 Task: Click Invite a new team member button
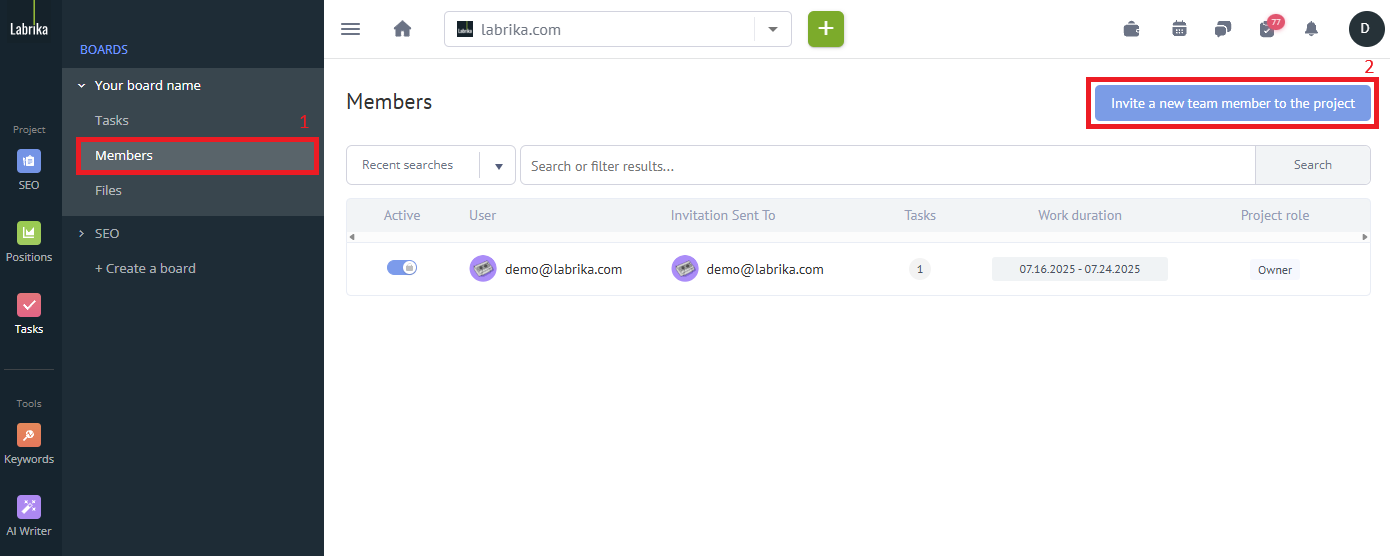click(x=1232, y=103)
